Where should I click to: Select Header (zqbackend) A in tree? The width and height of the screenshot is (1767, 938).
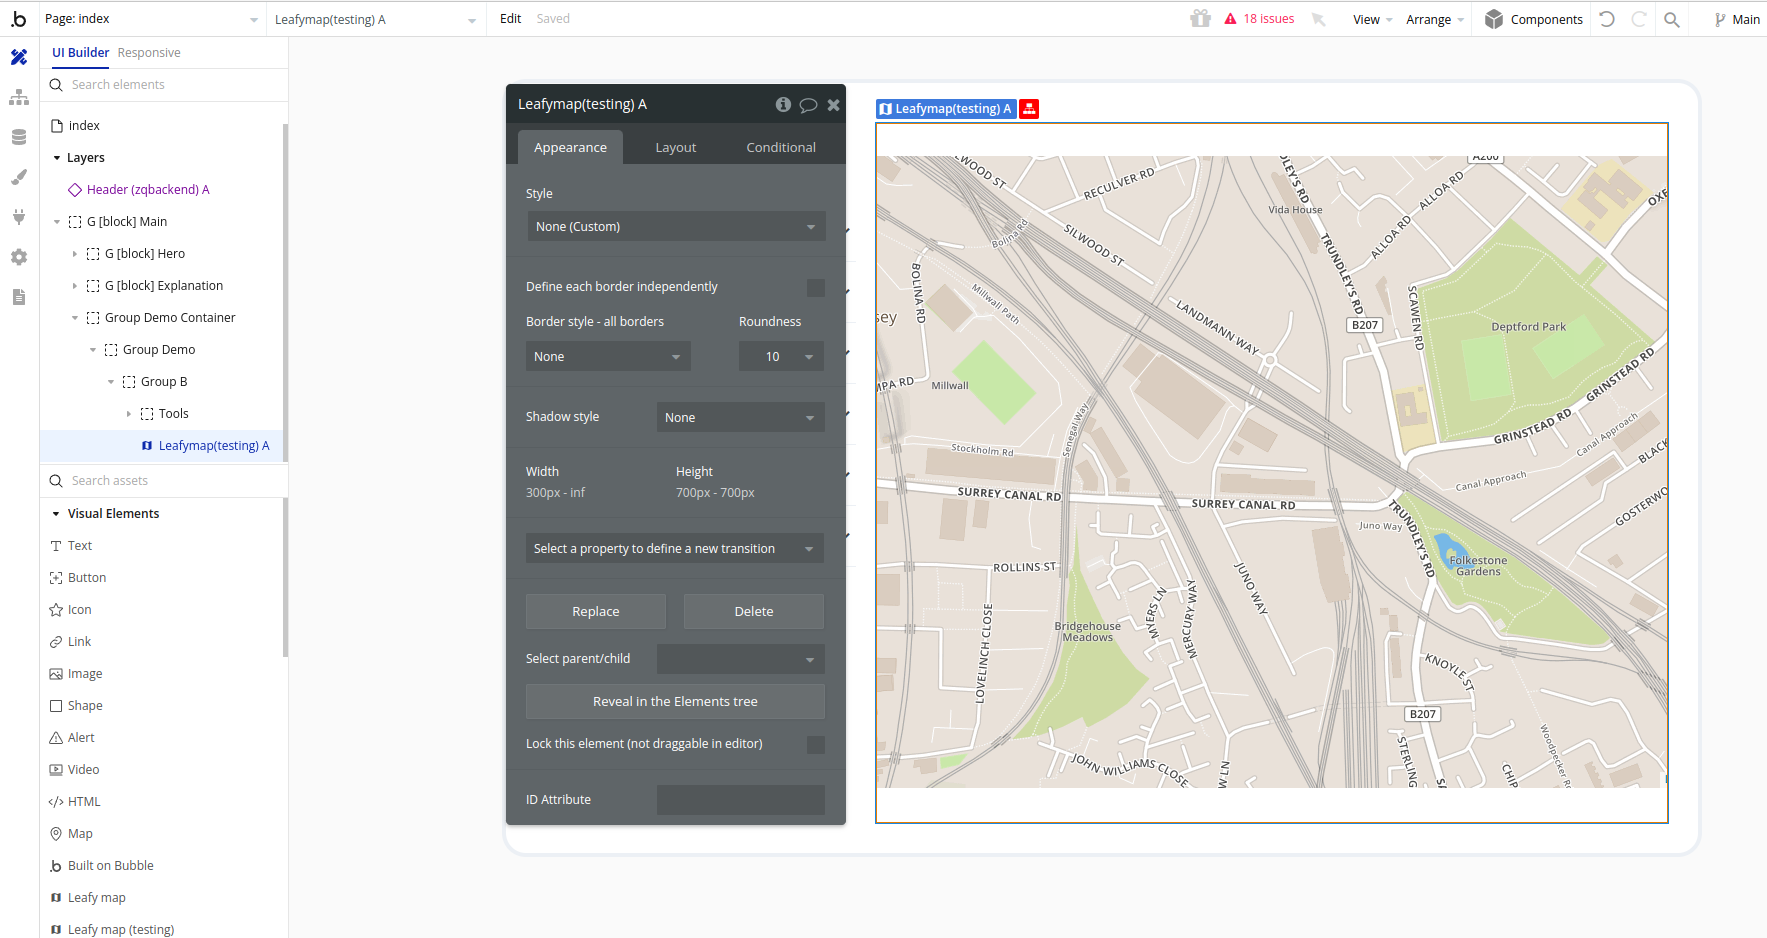click(148, 190)
